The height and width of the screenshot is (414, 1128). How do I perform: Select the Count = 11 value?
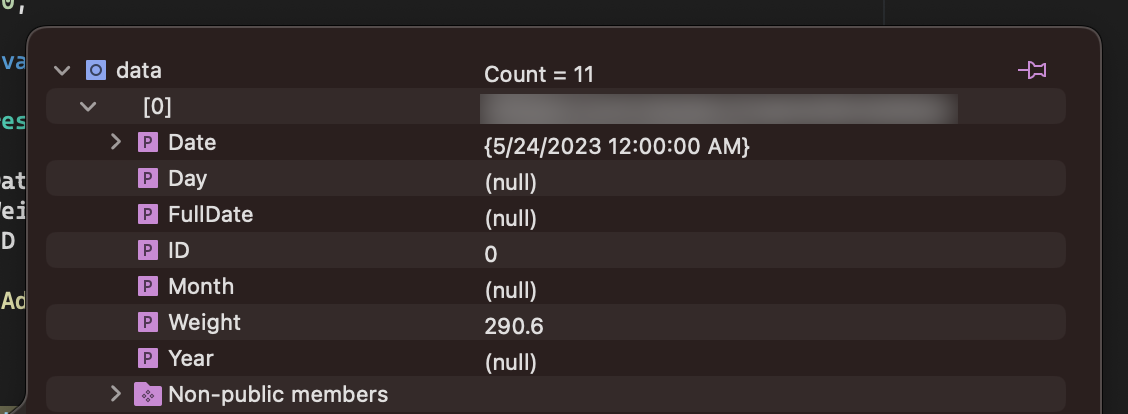tap(539, 75)
